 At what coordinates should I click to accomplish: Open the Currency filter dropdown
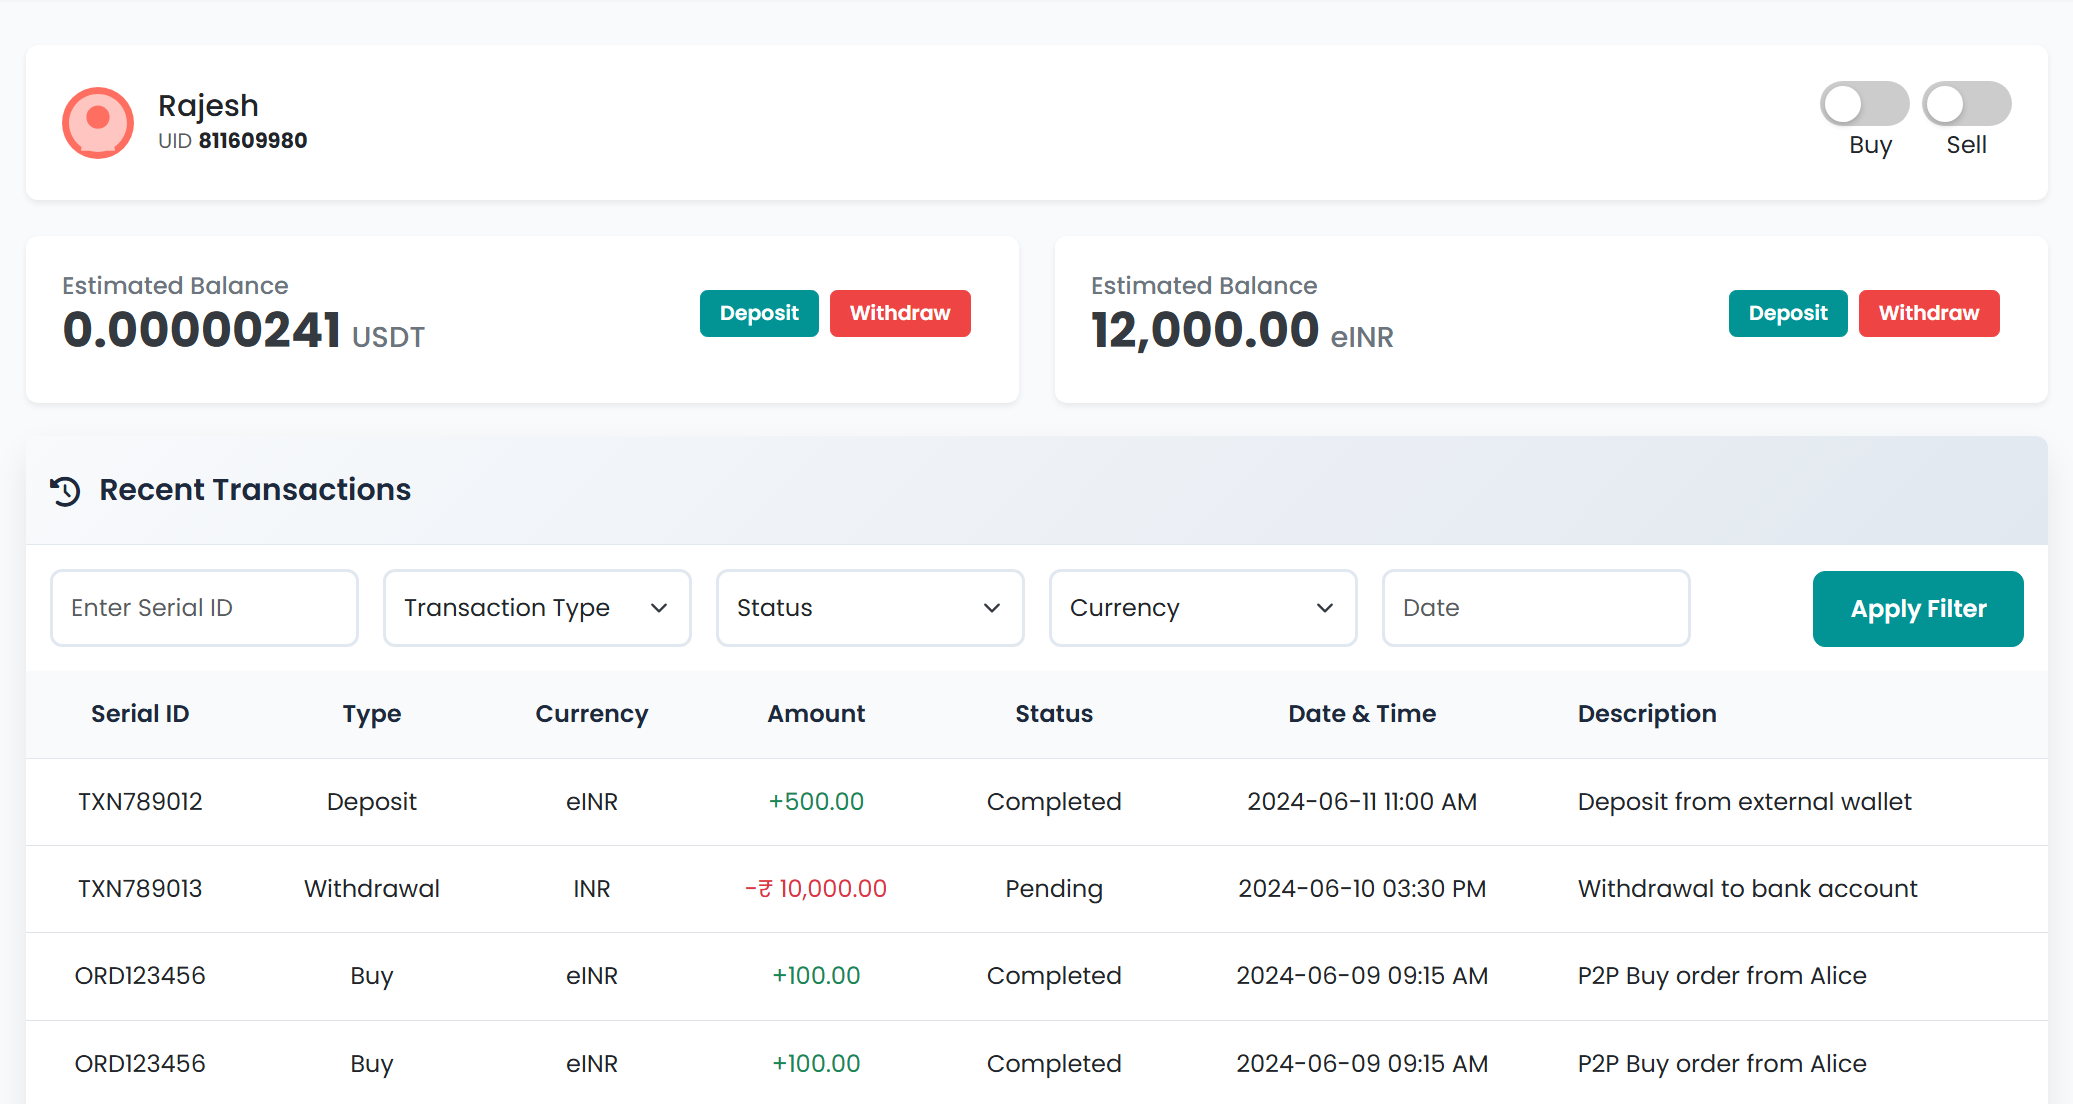(x=1203, y=608)
